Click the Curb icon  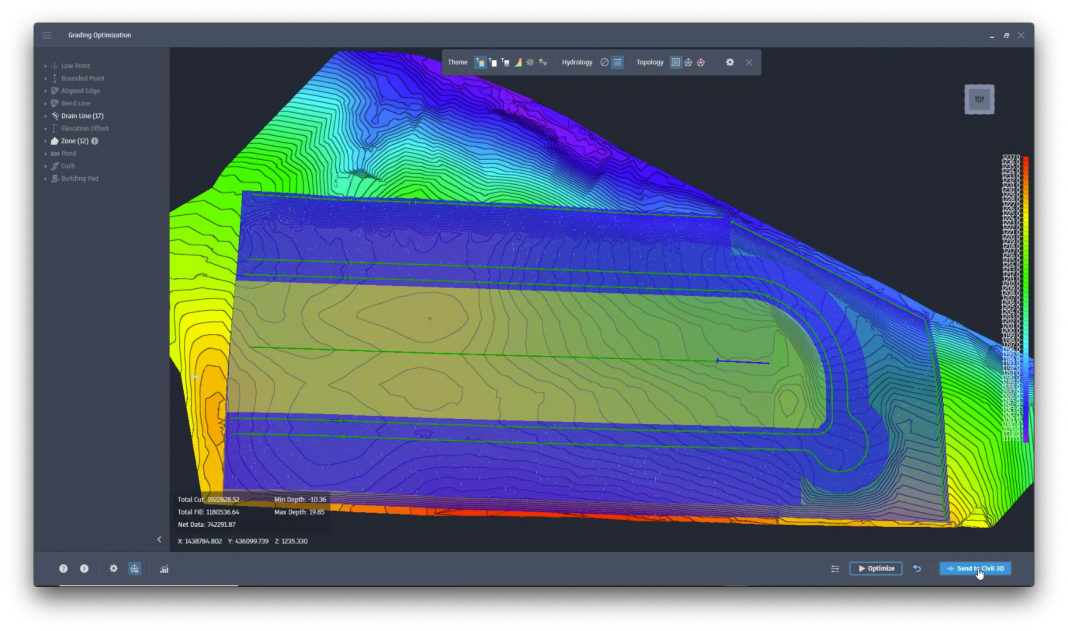54,166
